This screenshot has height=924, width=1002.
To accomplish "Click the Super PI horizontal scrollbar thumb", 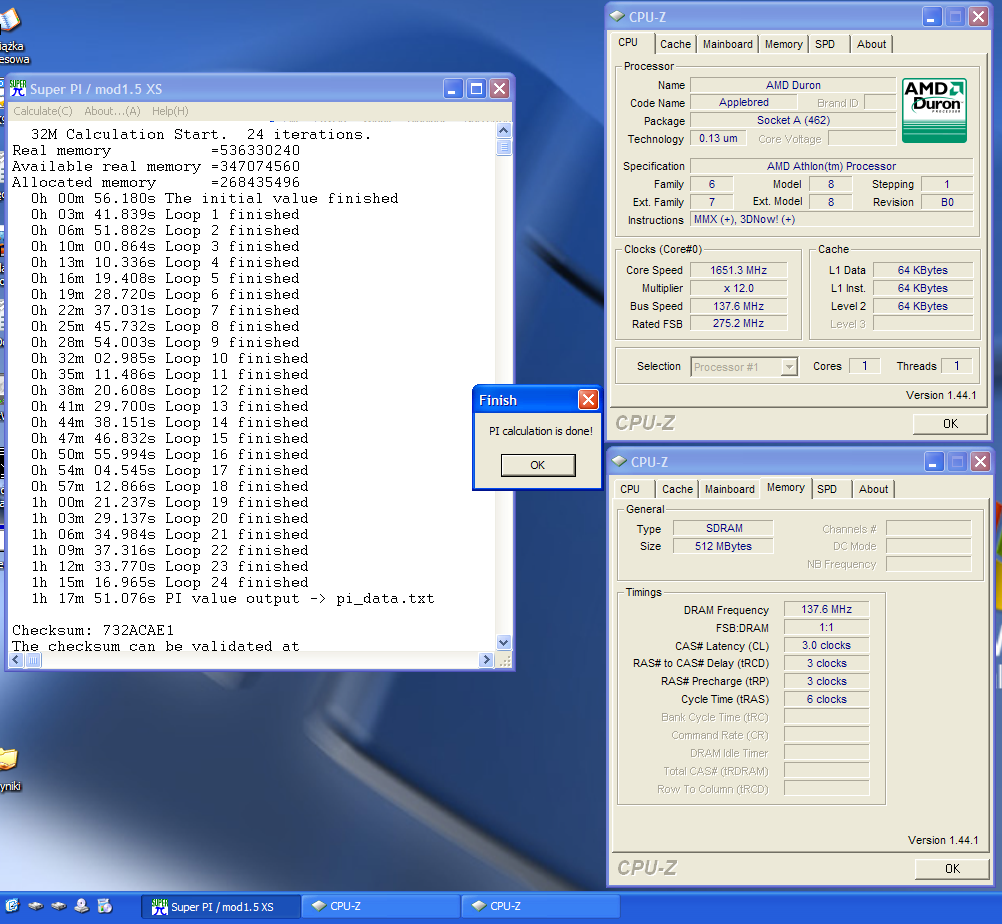I will coord(33,659).
